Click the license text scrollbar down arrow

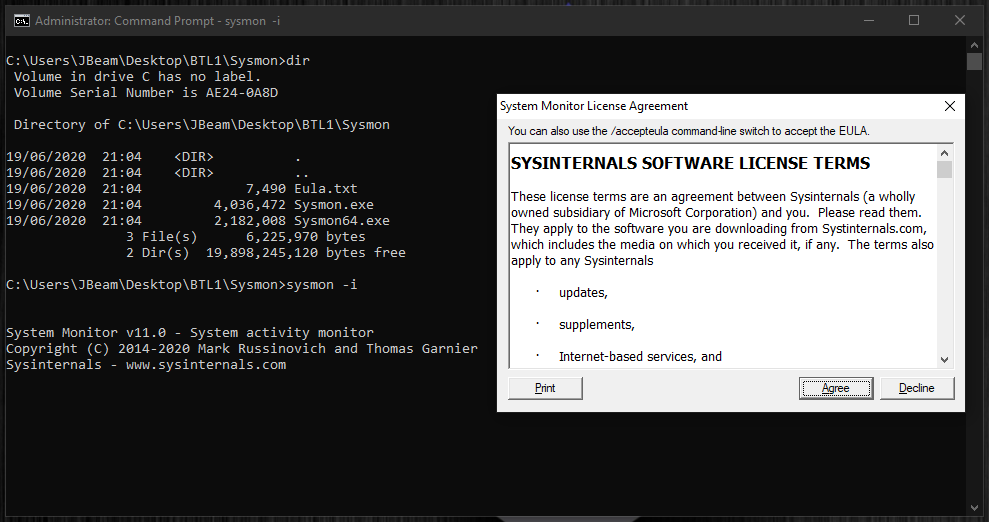pyautogui.click(x=944, y=360)
